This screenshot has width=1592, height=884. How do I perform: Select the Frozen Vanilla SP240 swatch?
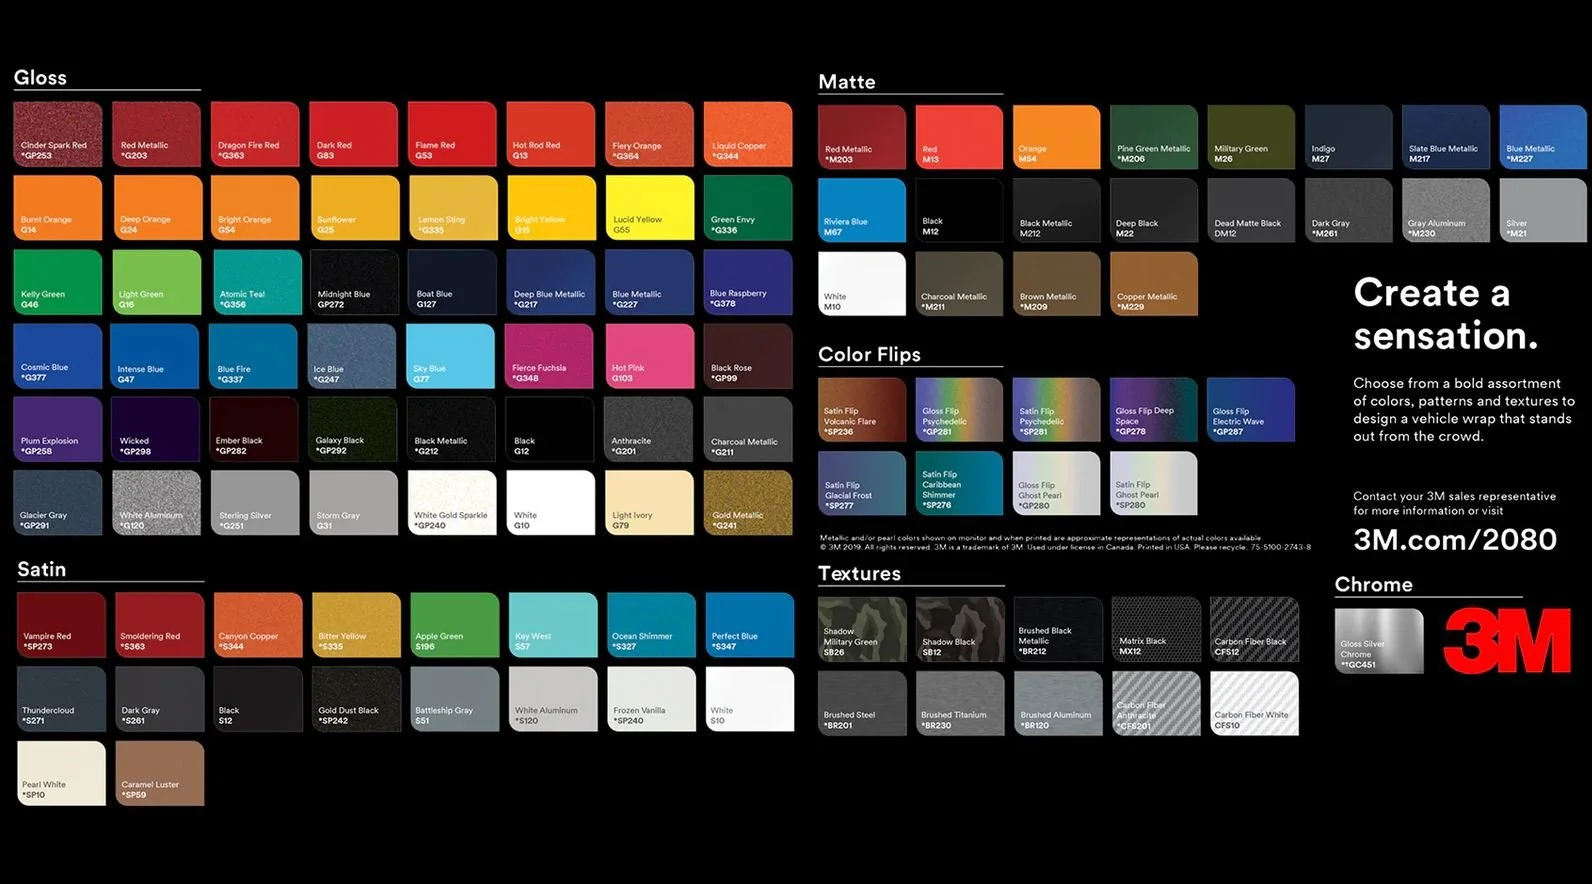652,699
